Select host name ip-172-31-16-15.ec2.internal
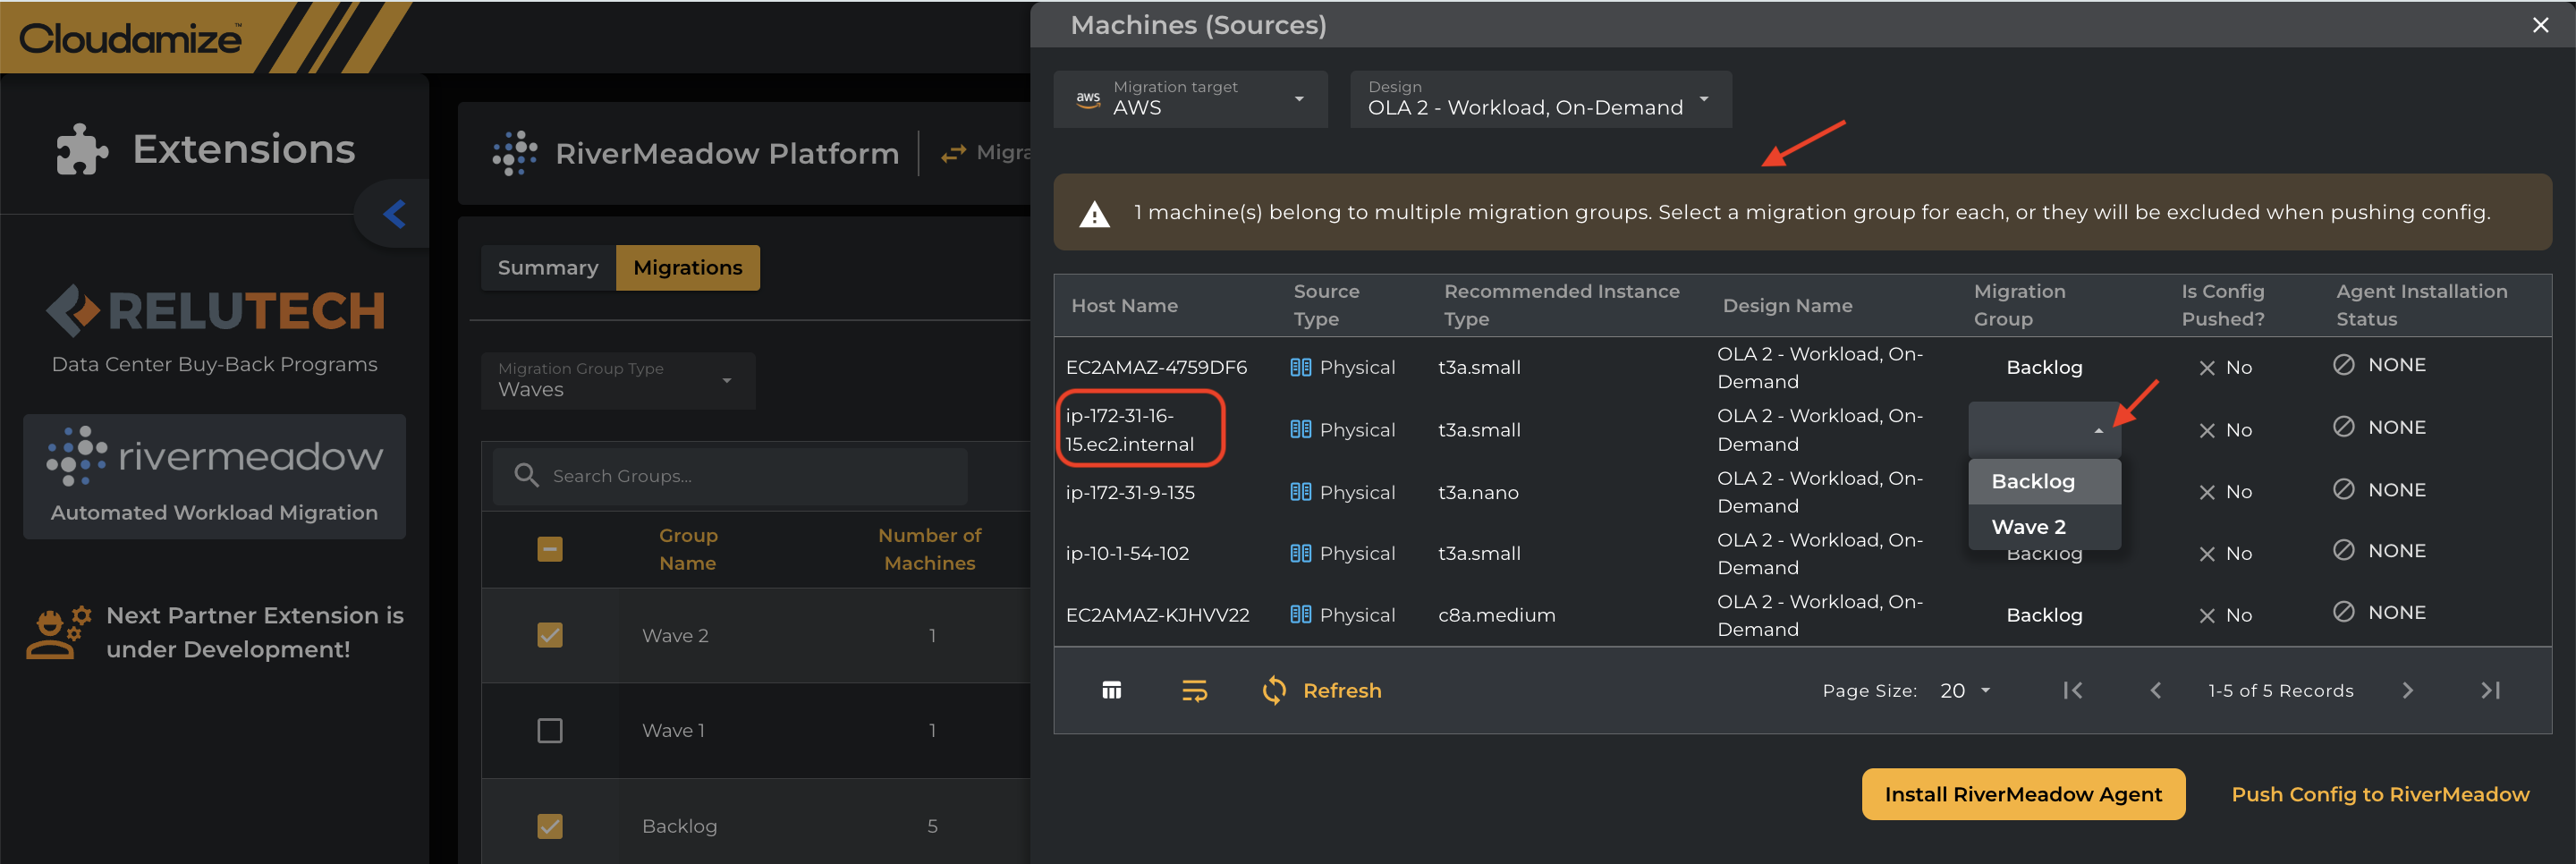Image resolution: width=2576 pixels, height=864 pixels. pos(1130,430)
